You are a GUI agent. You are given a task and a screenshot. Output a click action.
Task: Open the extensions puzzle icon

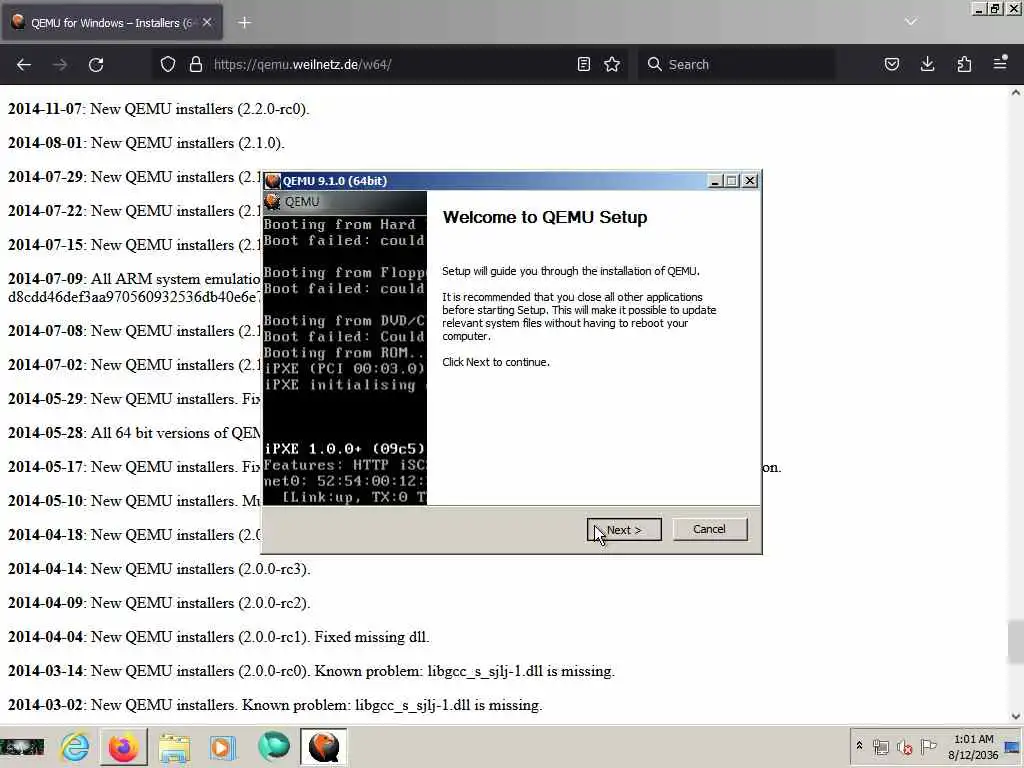(x=964, y=65)
